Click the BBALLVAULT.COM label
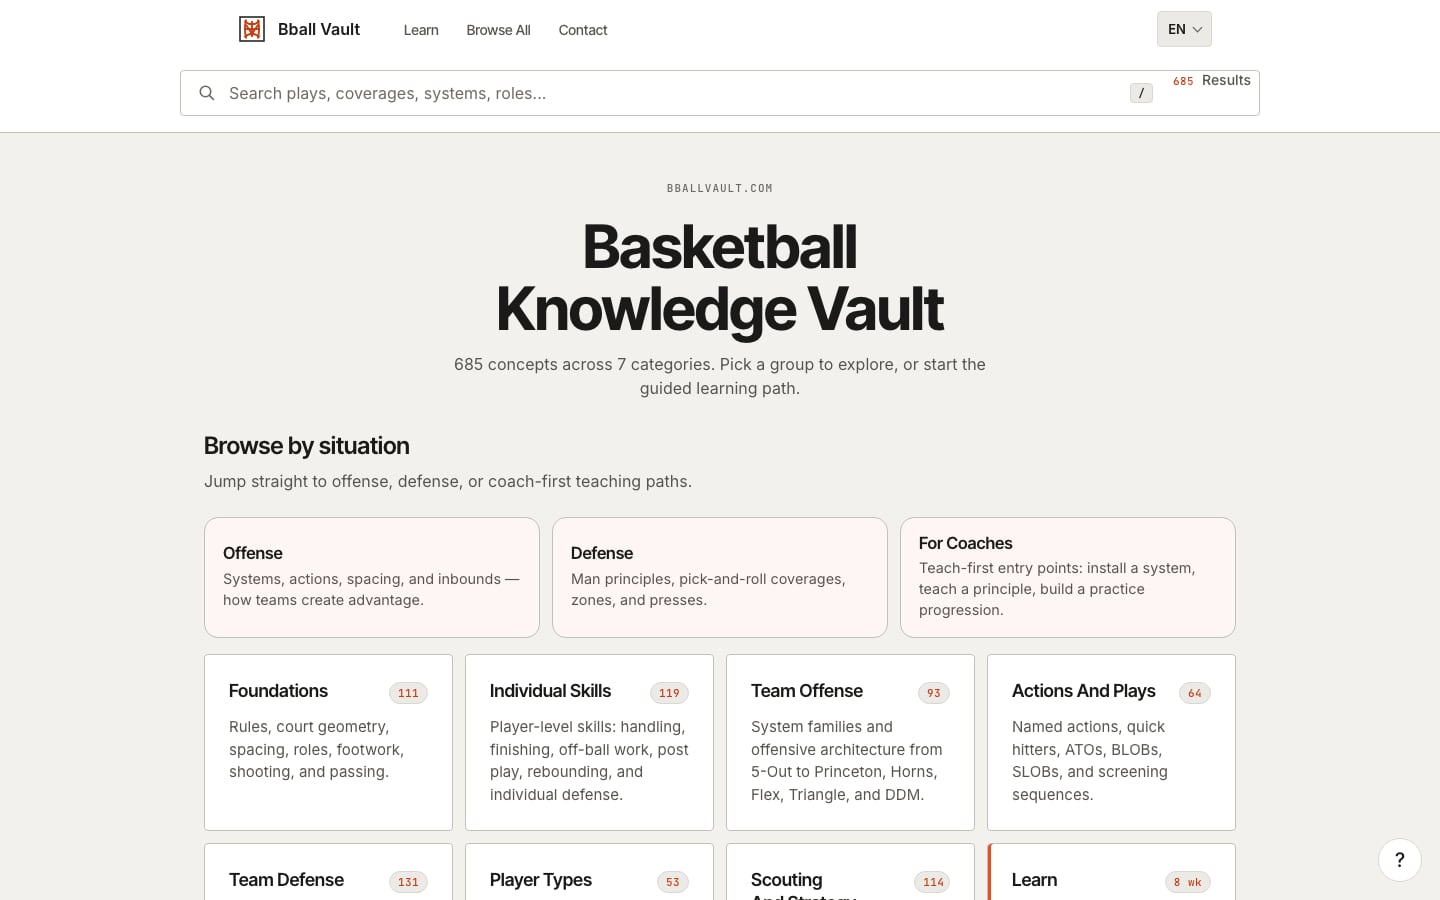The width and height of the screenshot is (1440, 900). (x=720, y=188)
